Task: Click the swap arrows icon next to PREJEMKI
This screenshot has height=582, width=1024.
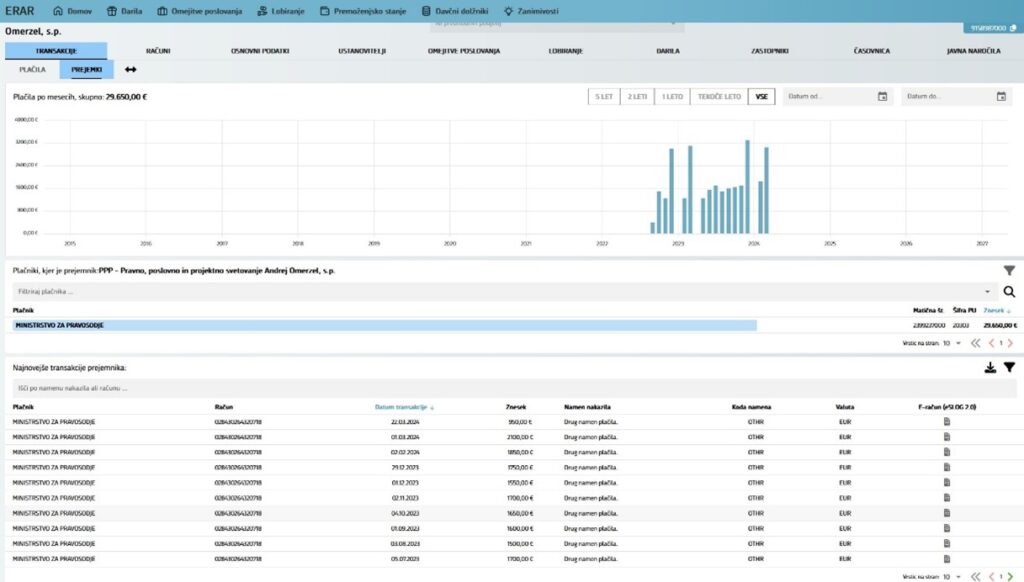Action: click(130, 70)
